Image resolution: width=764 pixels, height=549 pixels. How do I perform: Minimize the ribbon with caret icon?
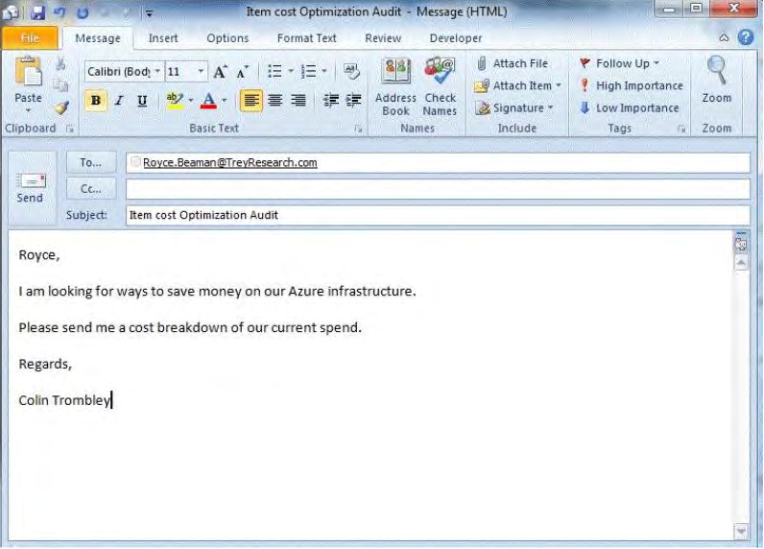point(724,38)
